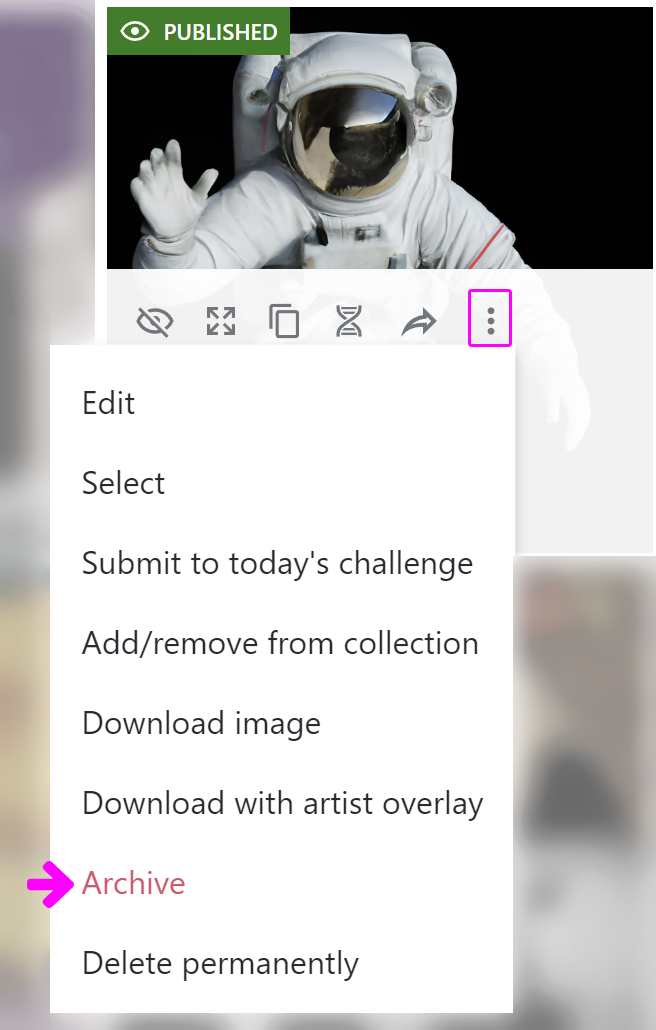Click the crossed-out eye unpublish icon

[x=154, y=321]
